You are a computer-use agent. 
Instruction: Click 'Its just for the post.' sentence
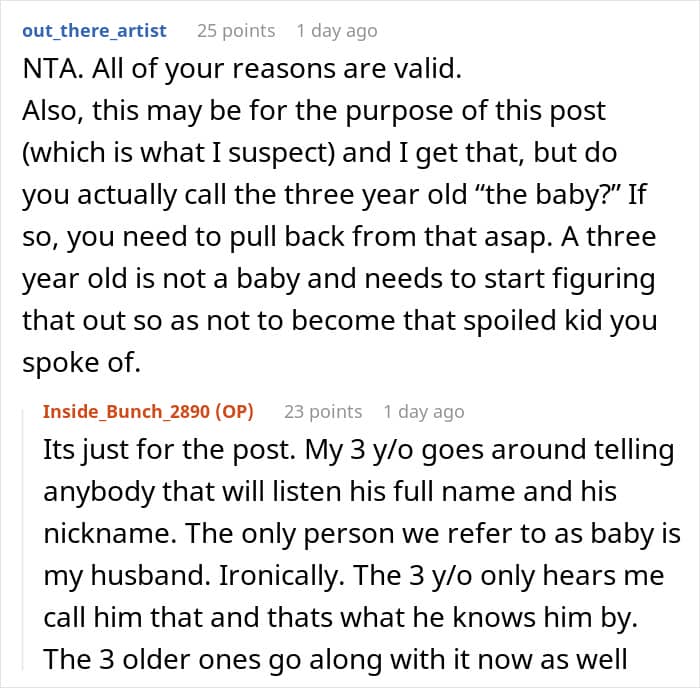click(x=170, y=450)
